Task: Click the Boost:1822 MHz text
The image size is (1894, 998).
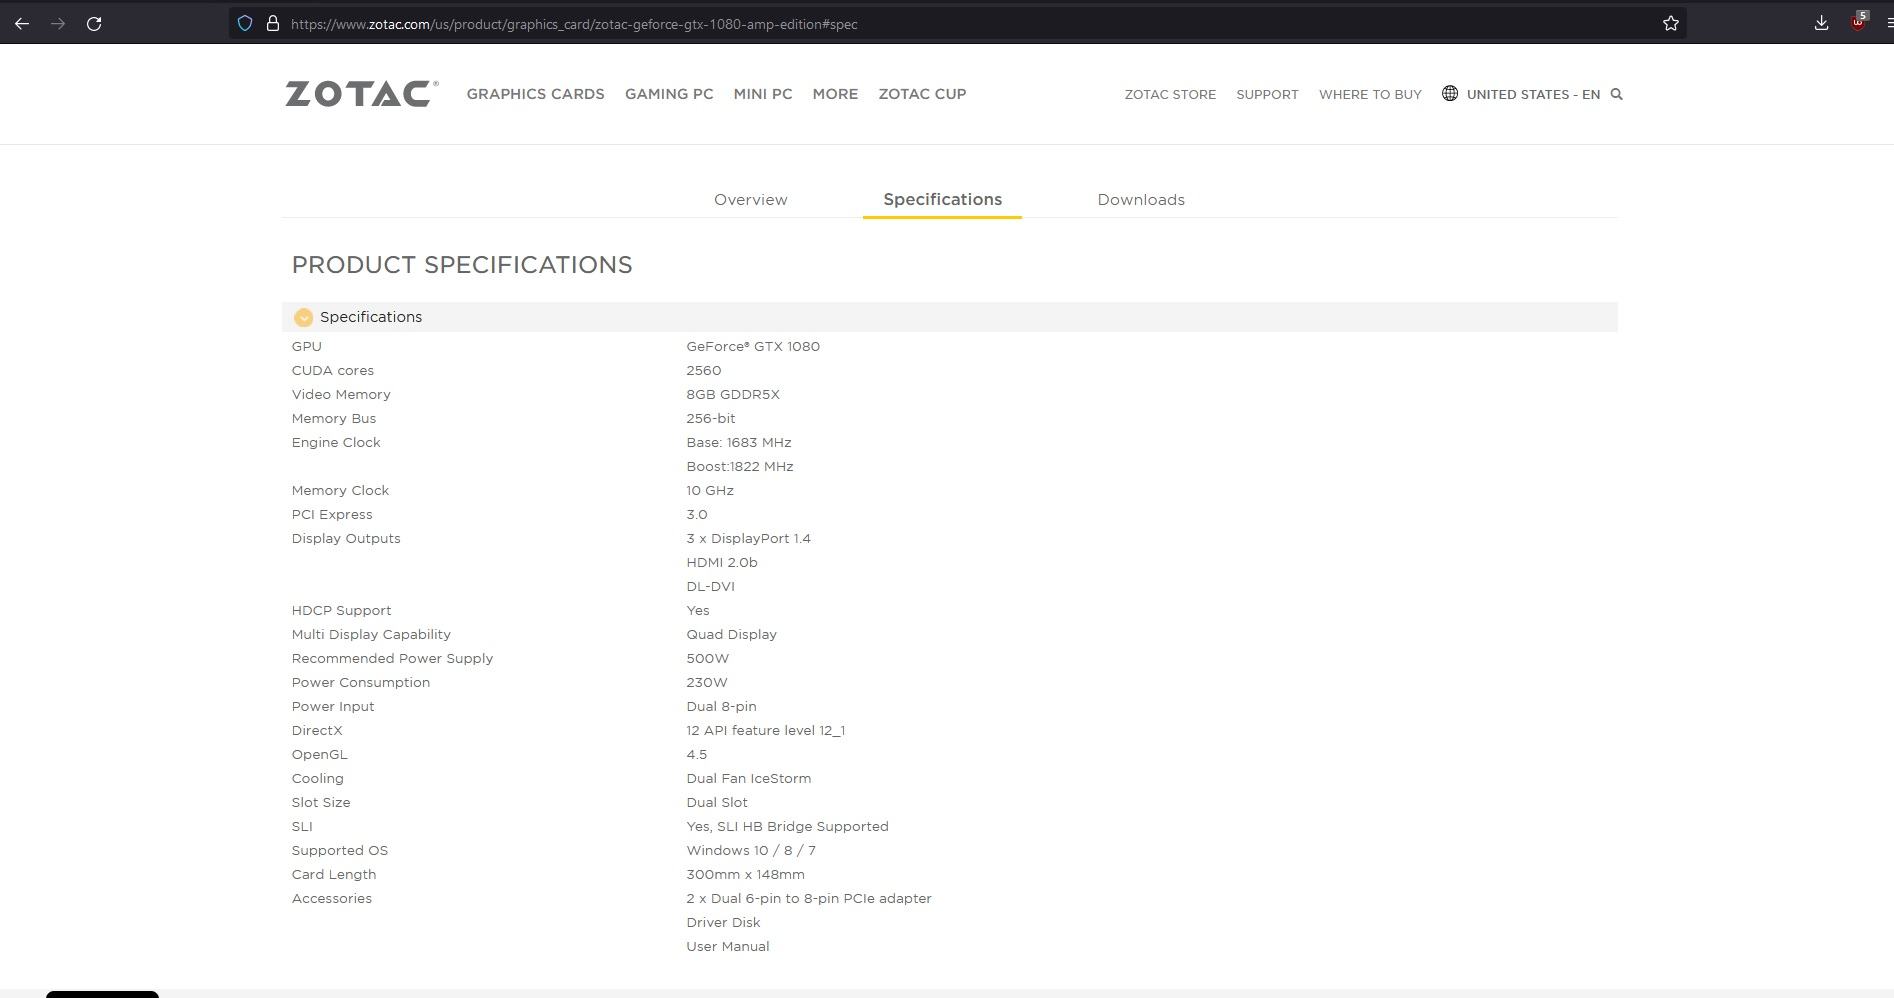Action: click(740, 466)
